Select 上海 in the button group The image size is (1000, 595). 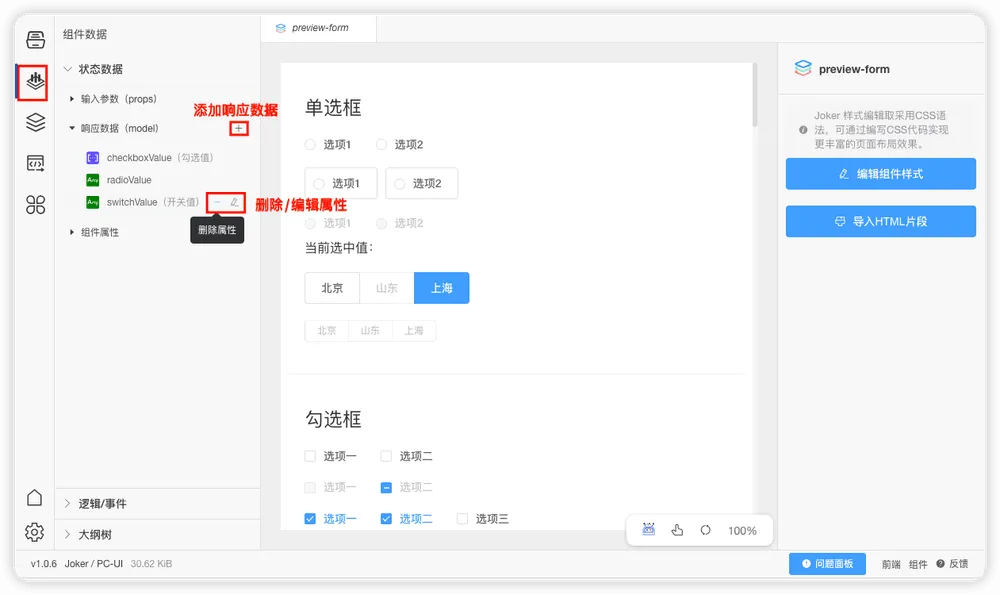pos(441,288)
